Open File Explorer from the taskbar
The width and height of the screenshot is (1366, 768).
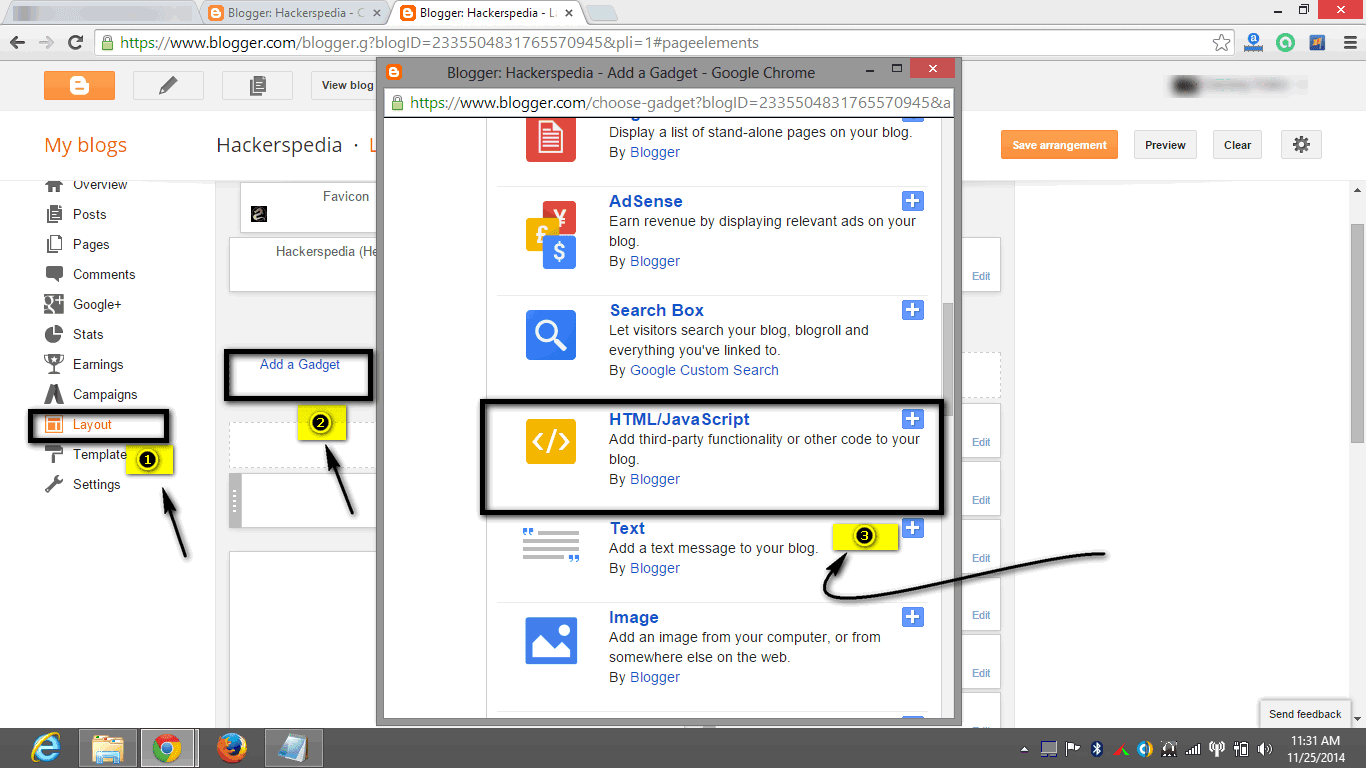[x=107, y=748]
